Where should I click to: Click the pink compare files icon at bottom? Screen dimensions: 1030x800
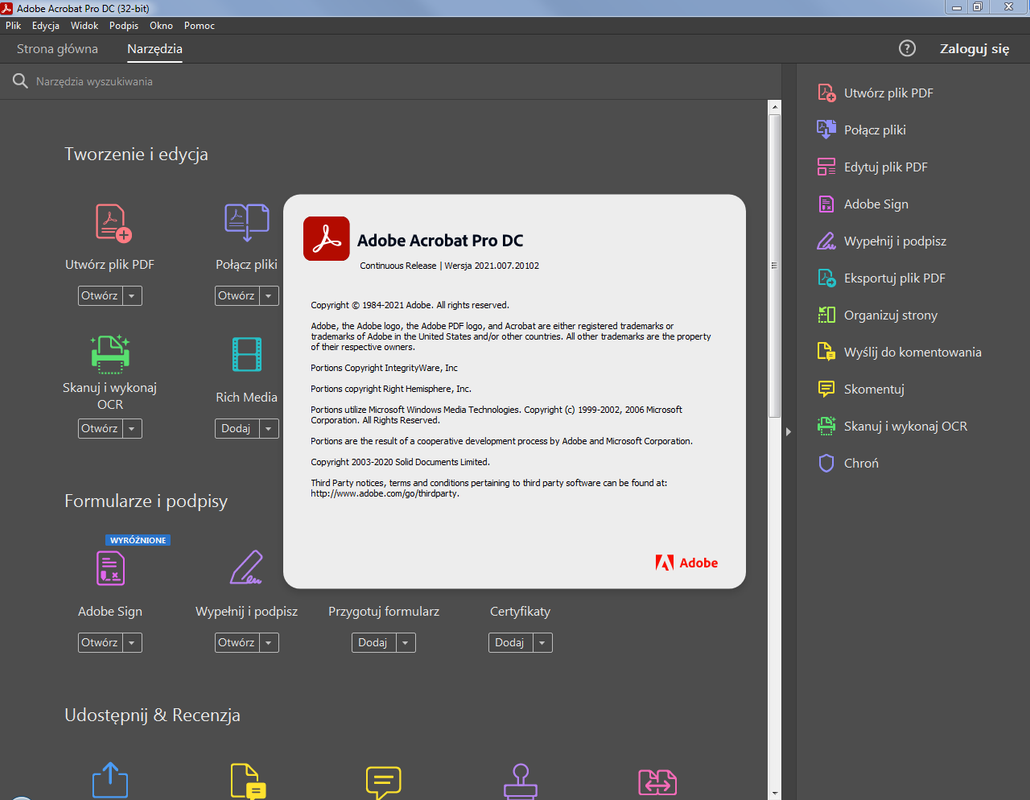click(658, 782)
